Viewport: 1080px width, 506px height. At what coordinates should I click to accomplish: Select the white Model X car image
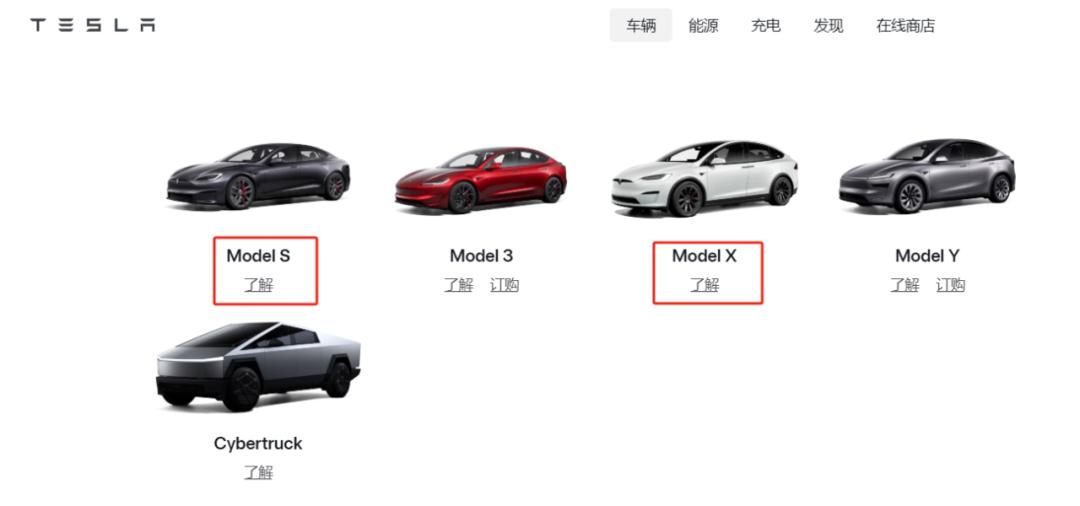(705, 178)
